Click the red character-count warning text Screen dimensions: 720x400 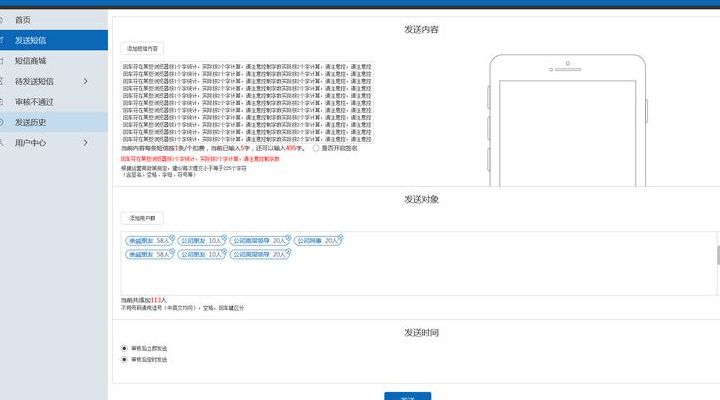[200, 159]
